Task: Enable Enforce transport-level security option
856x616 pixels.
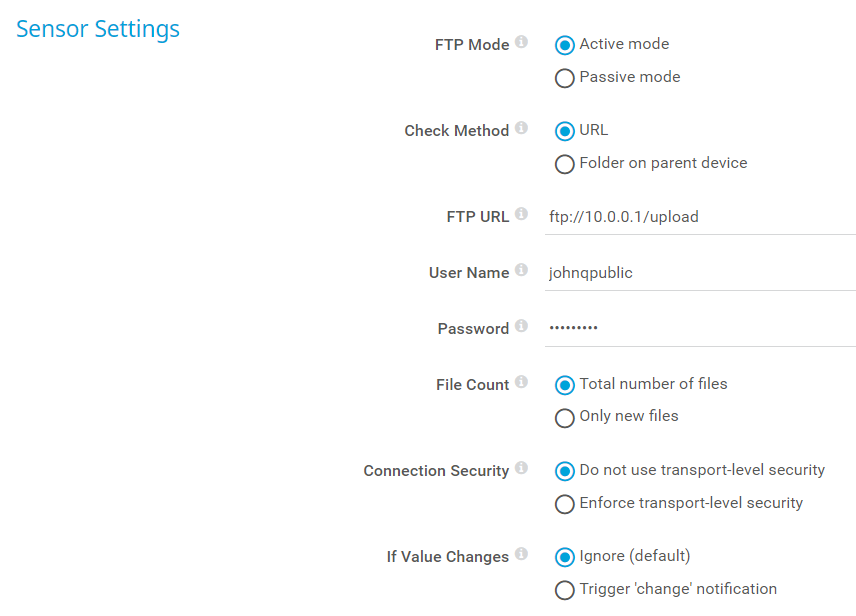Action: tap(565, 504)
